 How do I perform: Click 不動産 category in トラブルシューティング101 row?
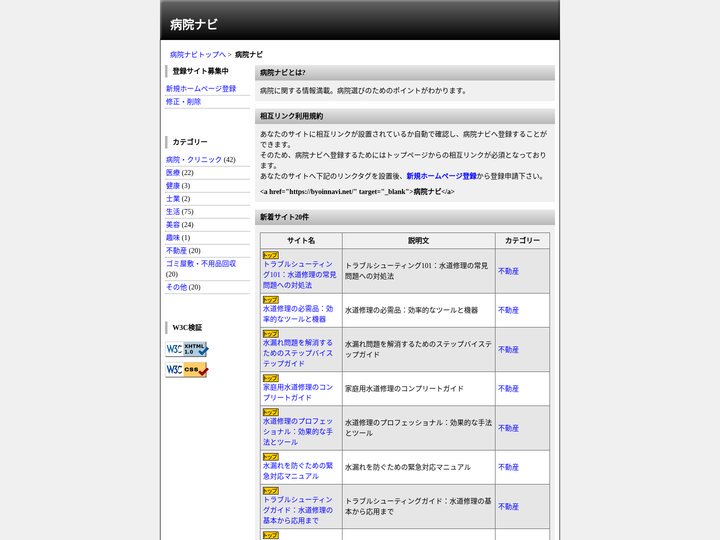click(x=508, y=271)
